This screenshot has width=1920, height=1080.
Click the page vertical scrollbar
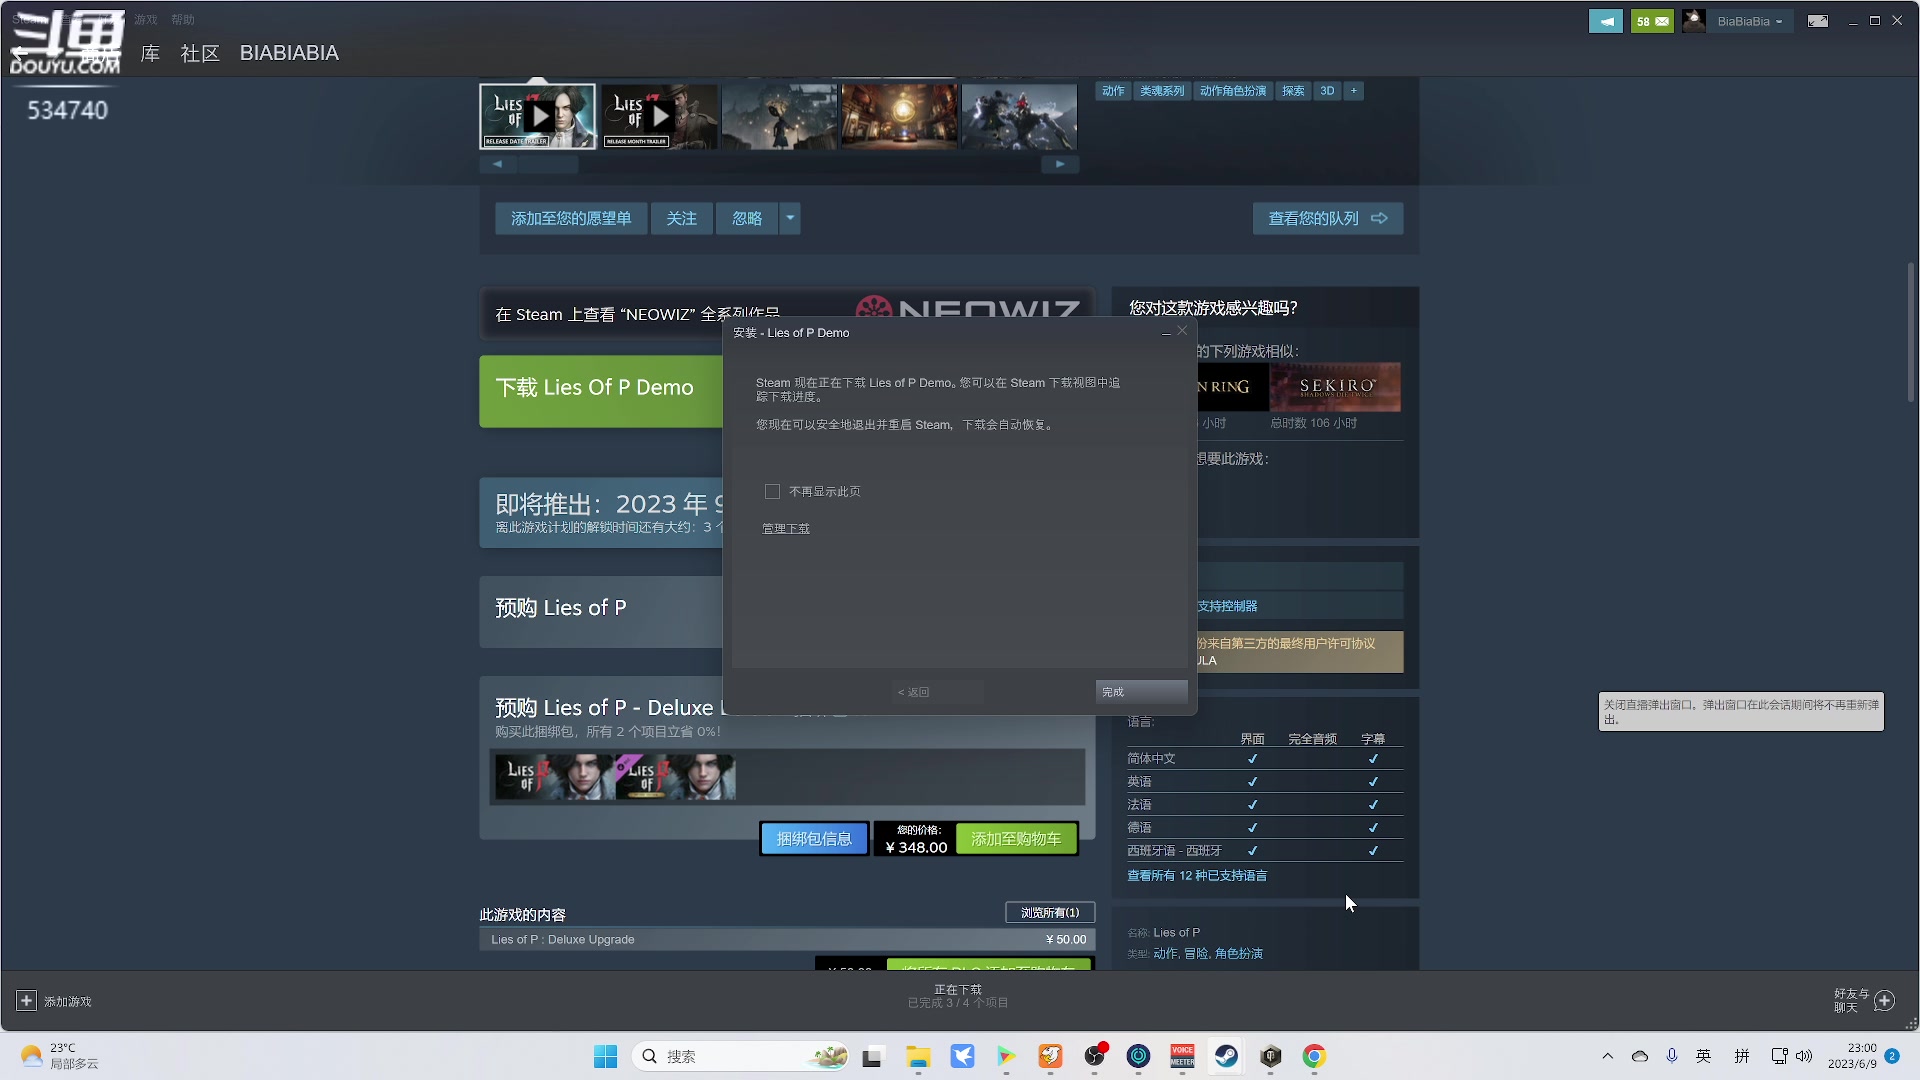point(1911,332)
